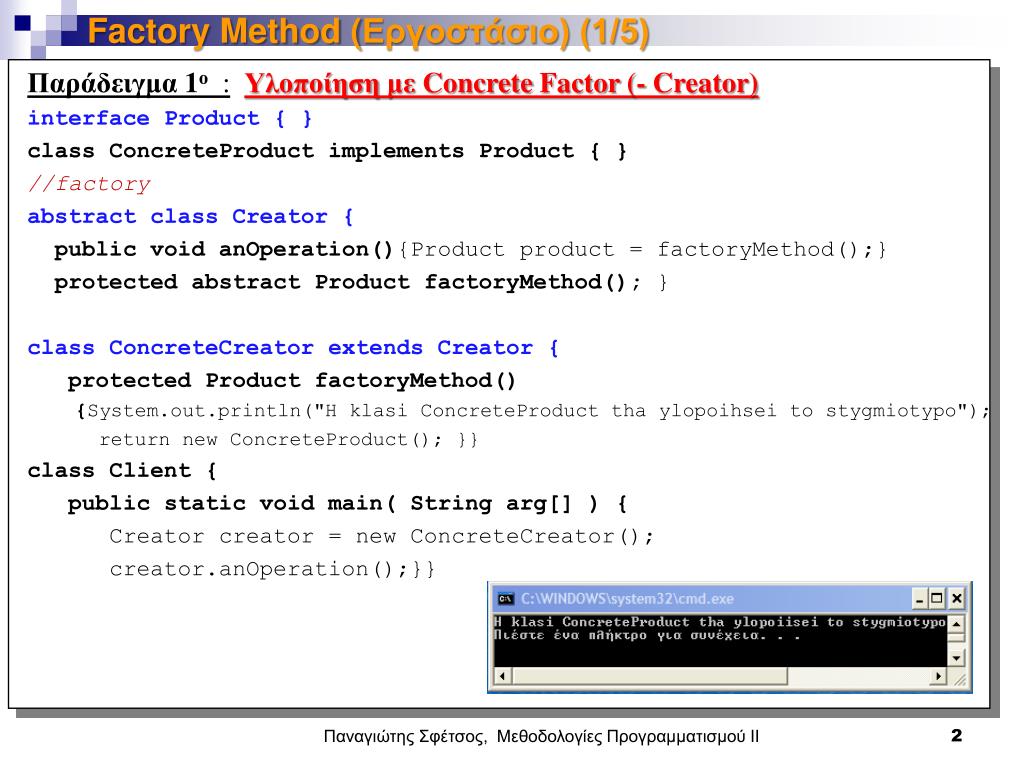Viewport: 1024px width, 768px height.
Task: Click line 'protected abstract Product factoryMethod();'
Action: 347,282
